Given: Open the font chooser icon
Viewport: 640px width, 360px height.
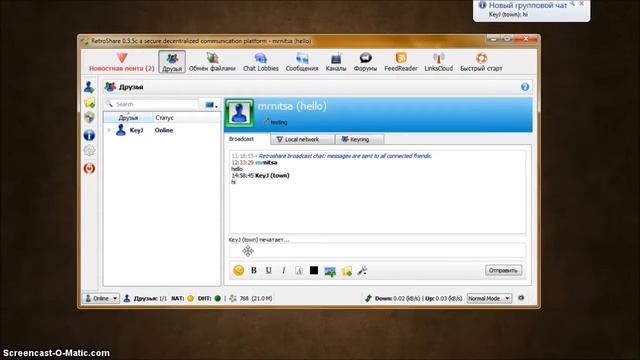Looking at the screenshot, I should [x=299, y=270].
